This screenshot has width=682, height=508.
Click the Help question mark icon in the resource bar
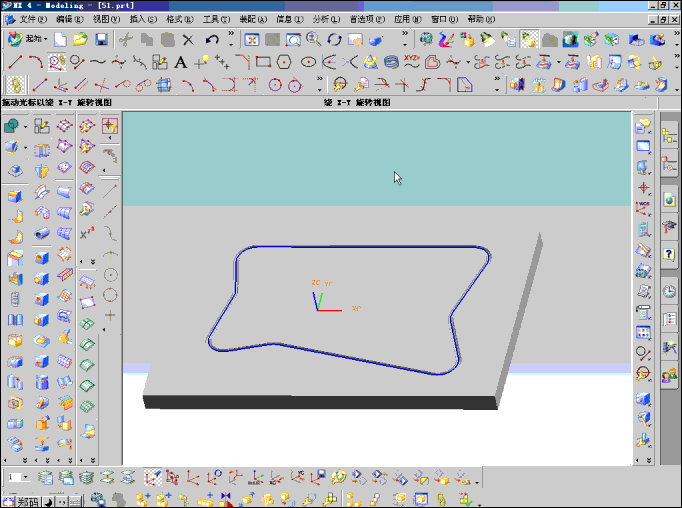pyautogui.click(x=669, y=254)
